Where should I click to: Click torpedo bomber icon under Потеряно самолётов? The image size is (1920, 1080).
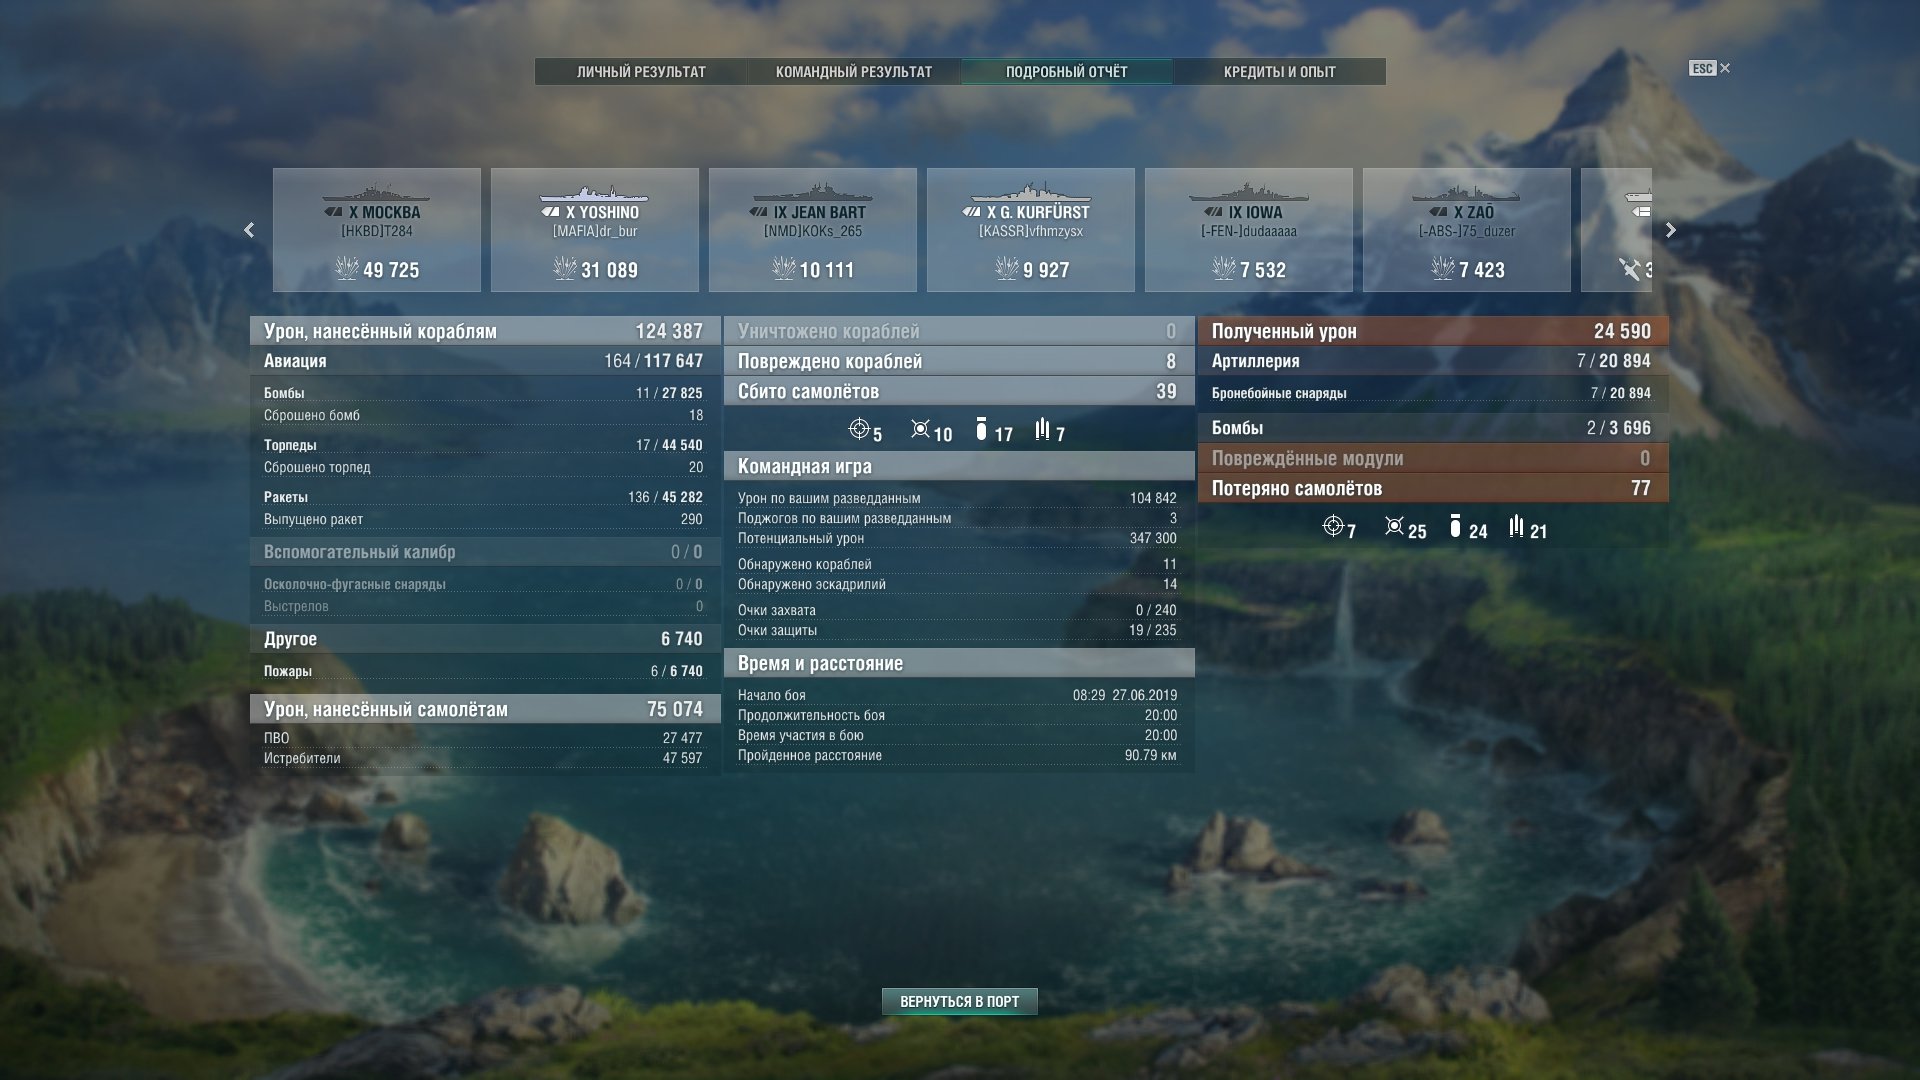point(1517,527)
